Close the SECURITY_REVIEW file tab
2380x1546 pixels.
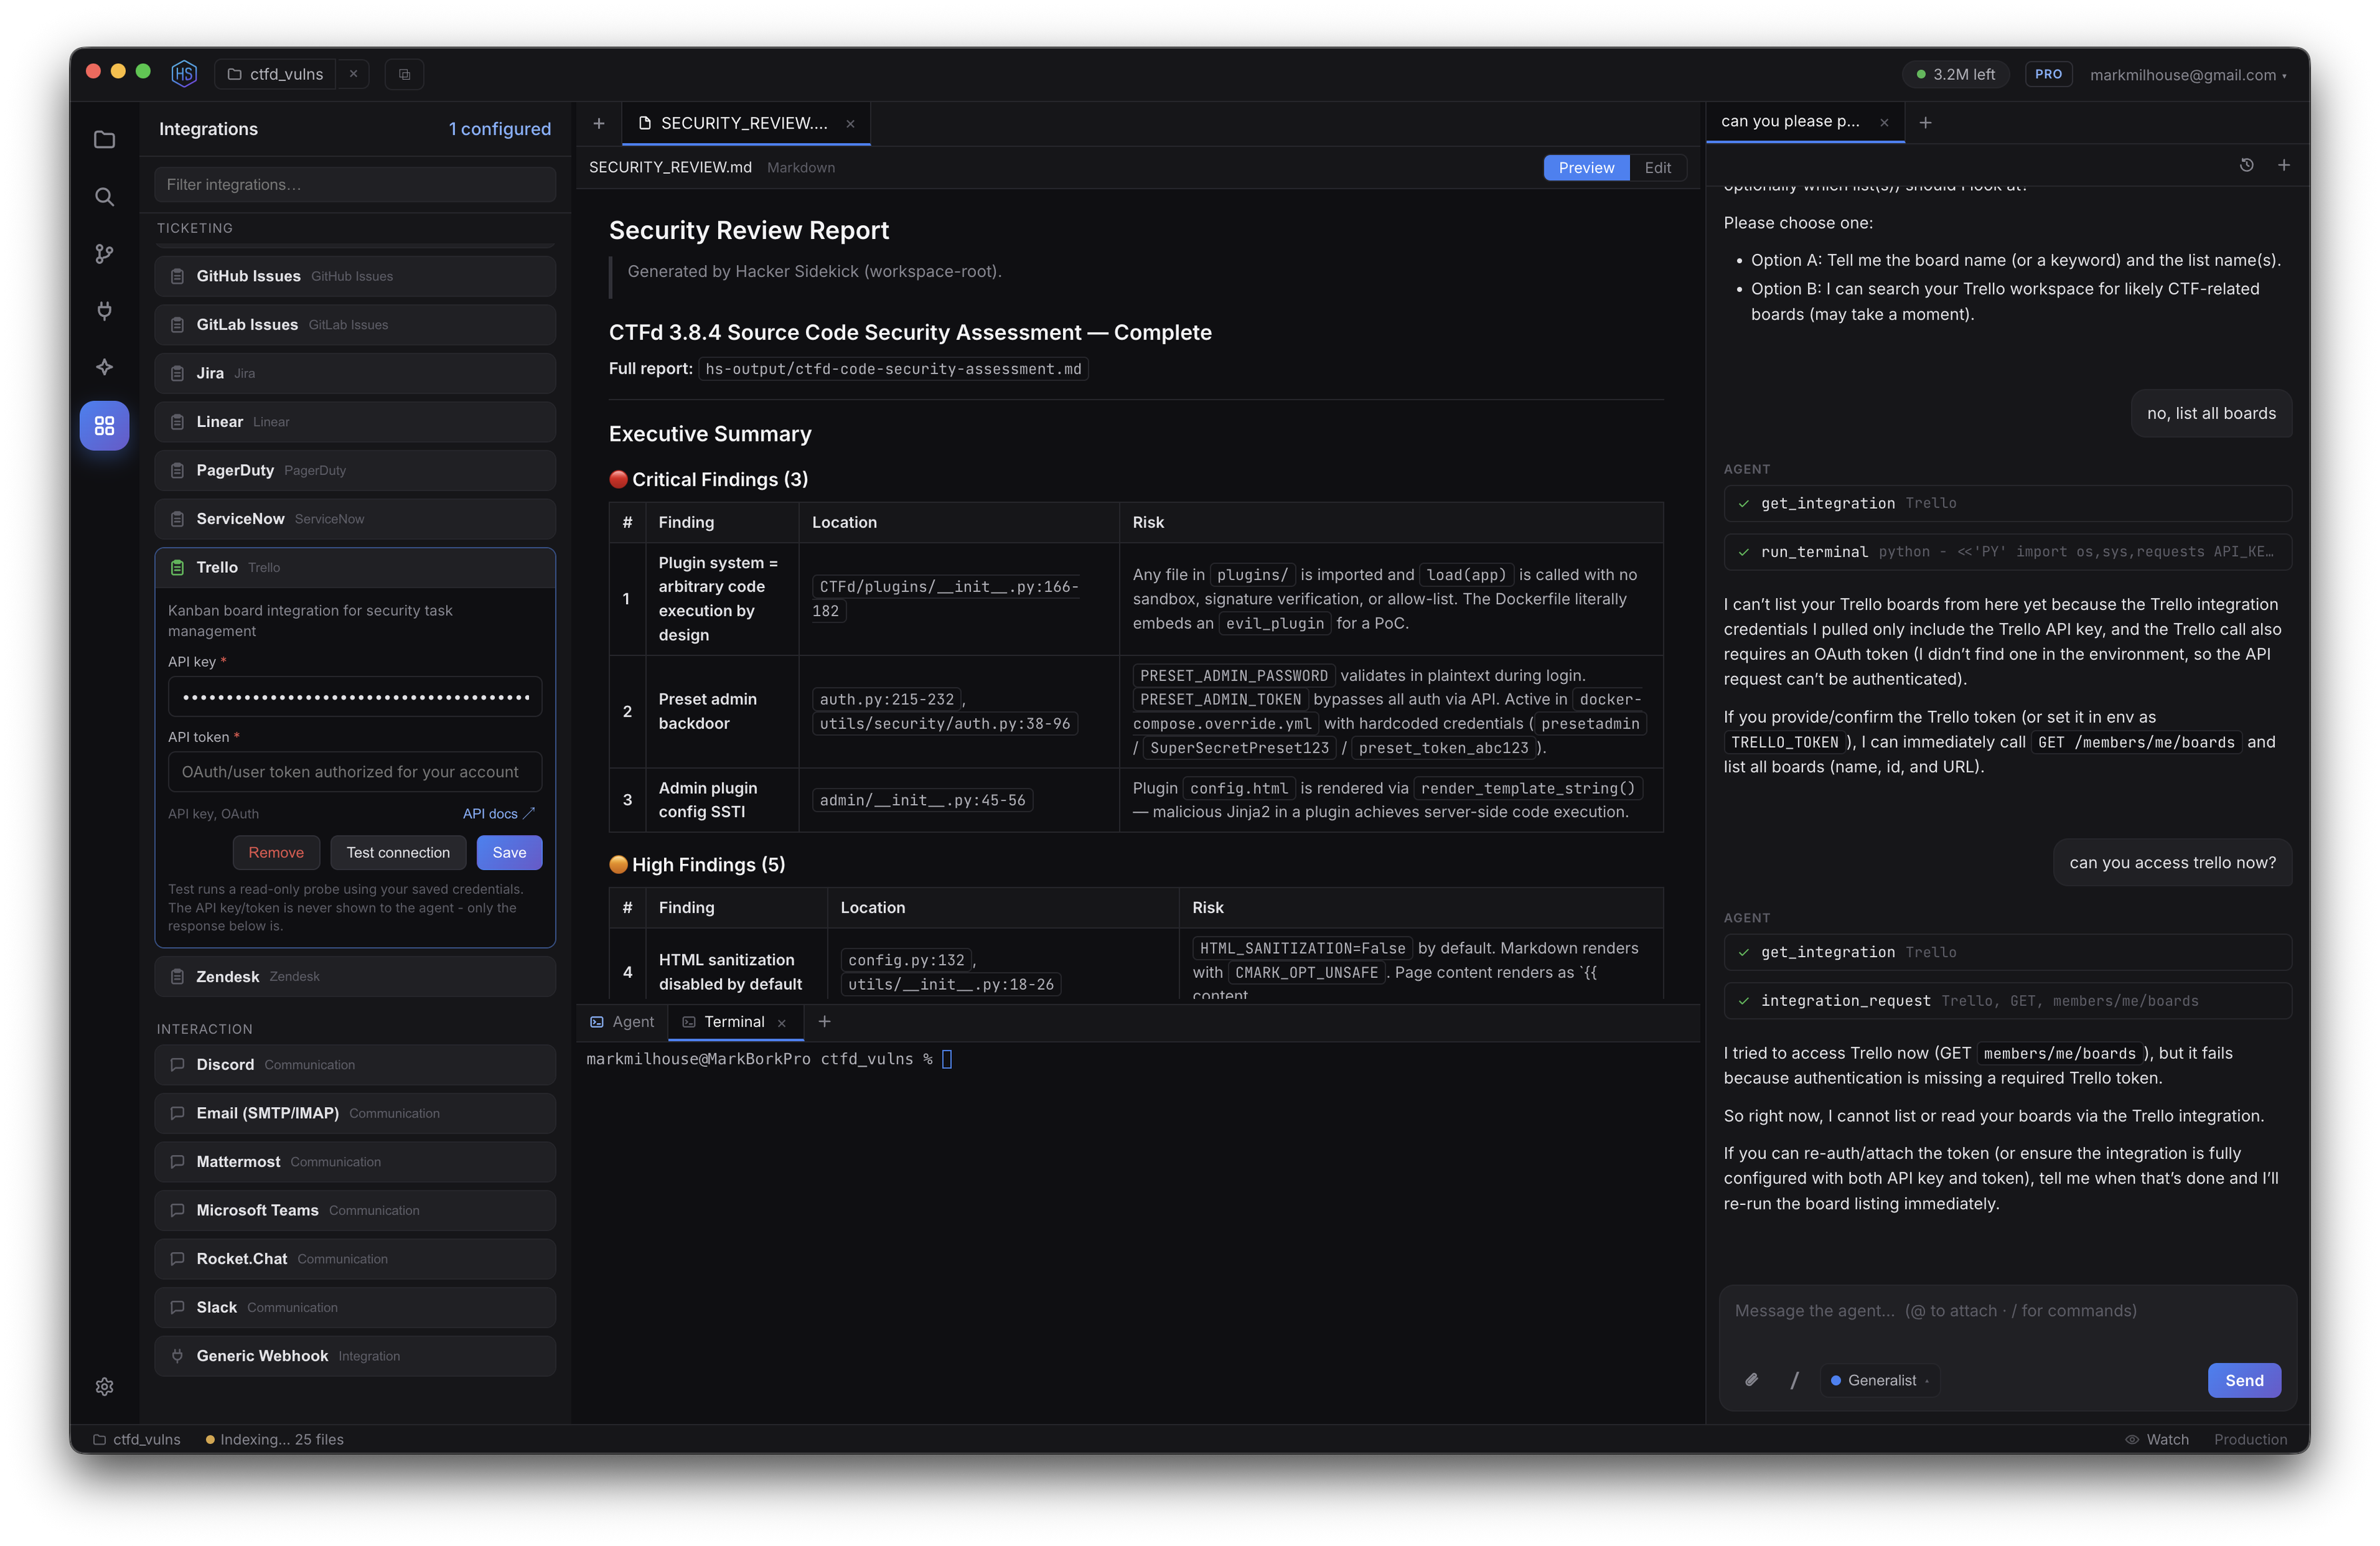coord(850,124)
